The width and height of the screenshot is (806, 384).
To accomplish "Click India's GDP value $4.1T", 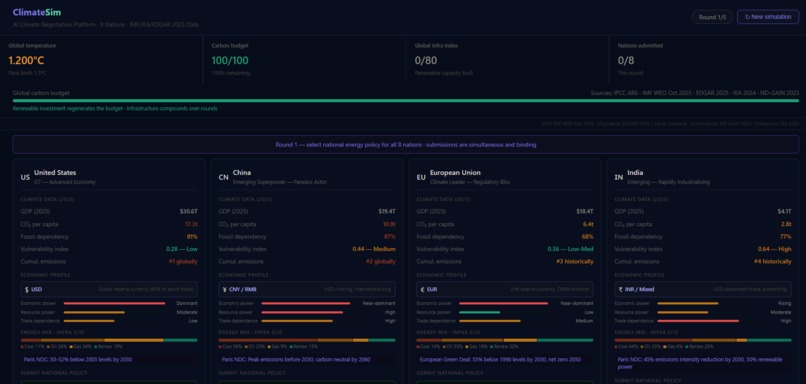I will 784,211.
